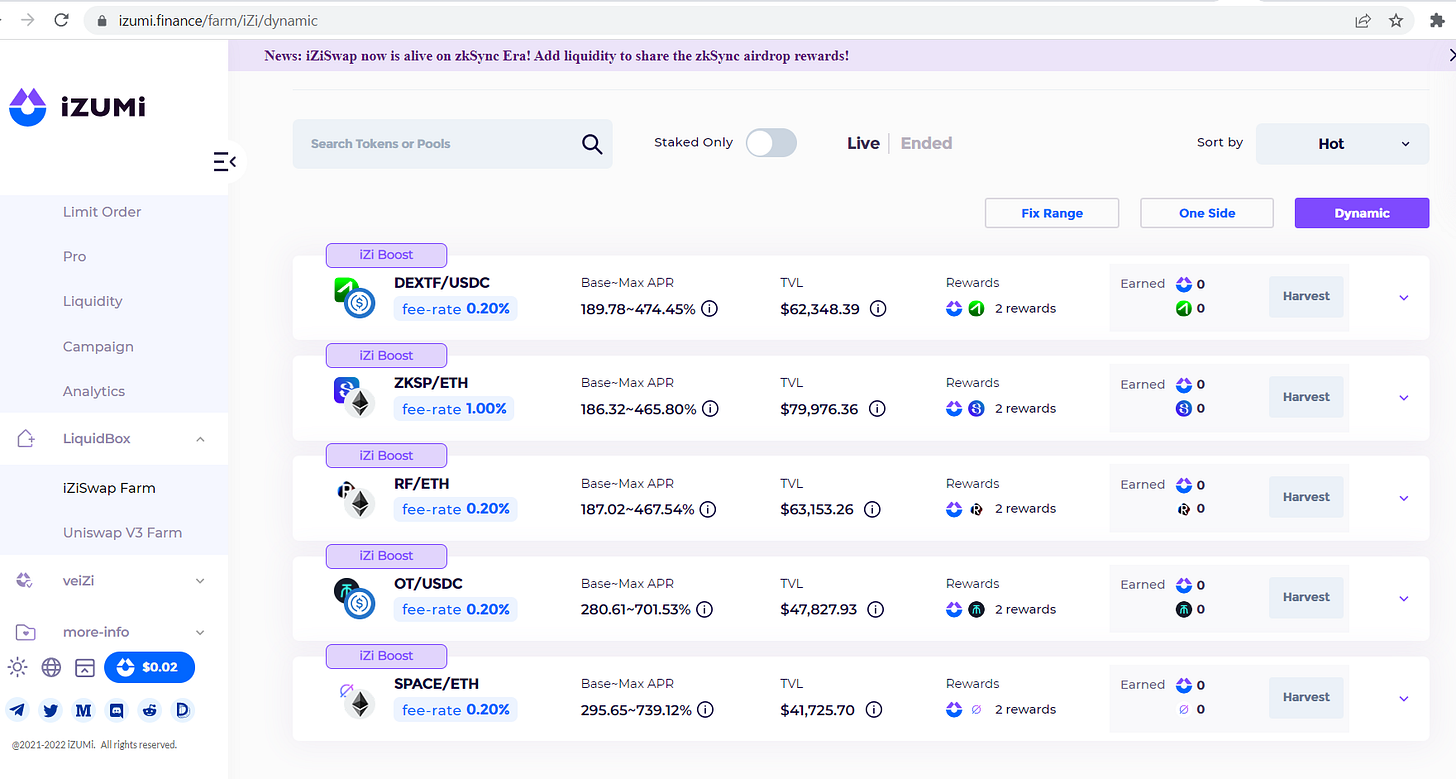Close the zkSync Era news banner arrow

point(1452,56)
